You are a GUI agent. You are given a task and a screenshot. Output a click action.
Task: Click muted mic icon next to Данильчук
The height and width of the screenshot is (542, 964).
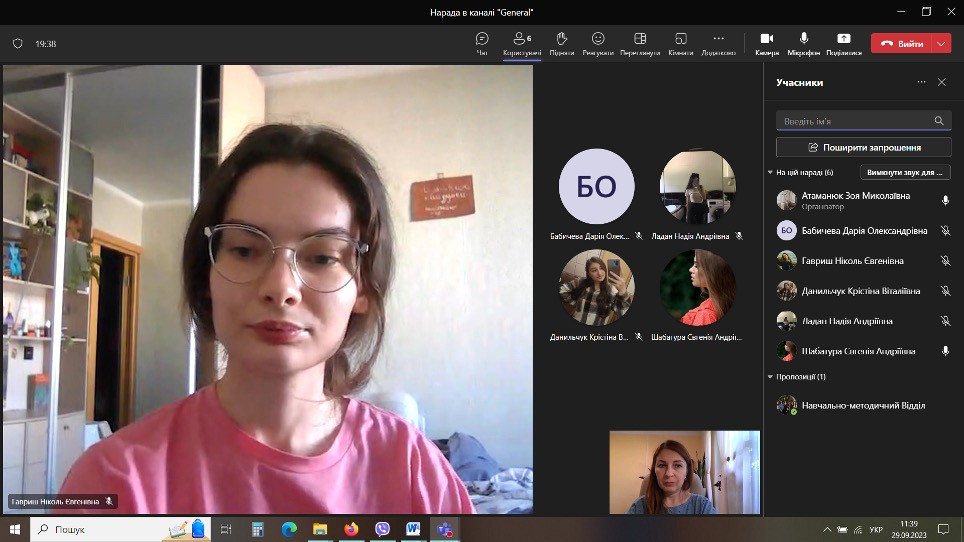(946, 291)
